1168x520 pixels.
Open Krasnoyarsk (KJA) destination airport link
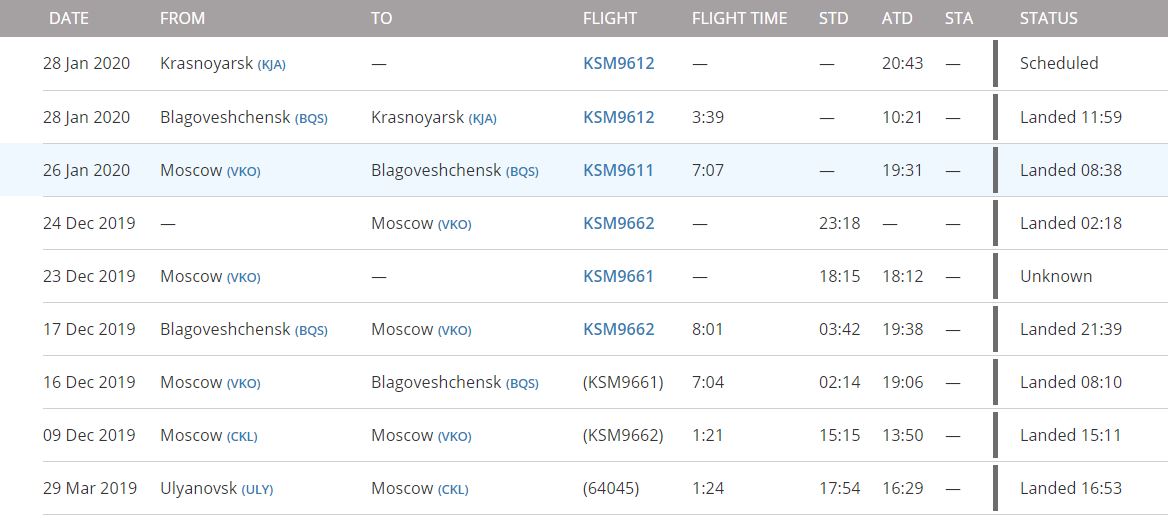[x=433, y=117]
